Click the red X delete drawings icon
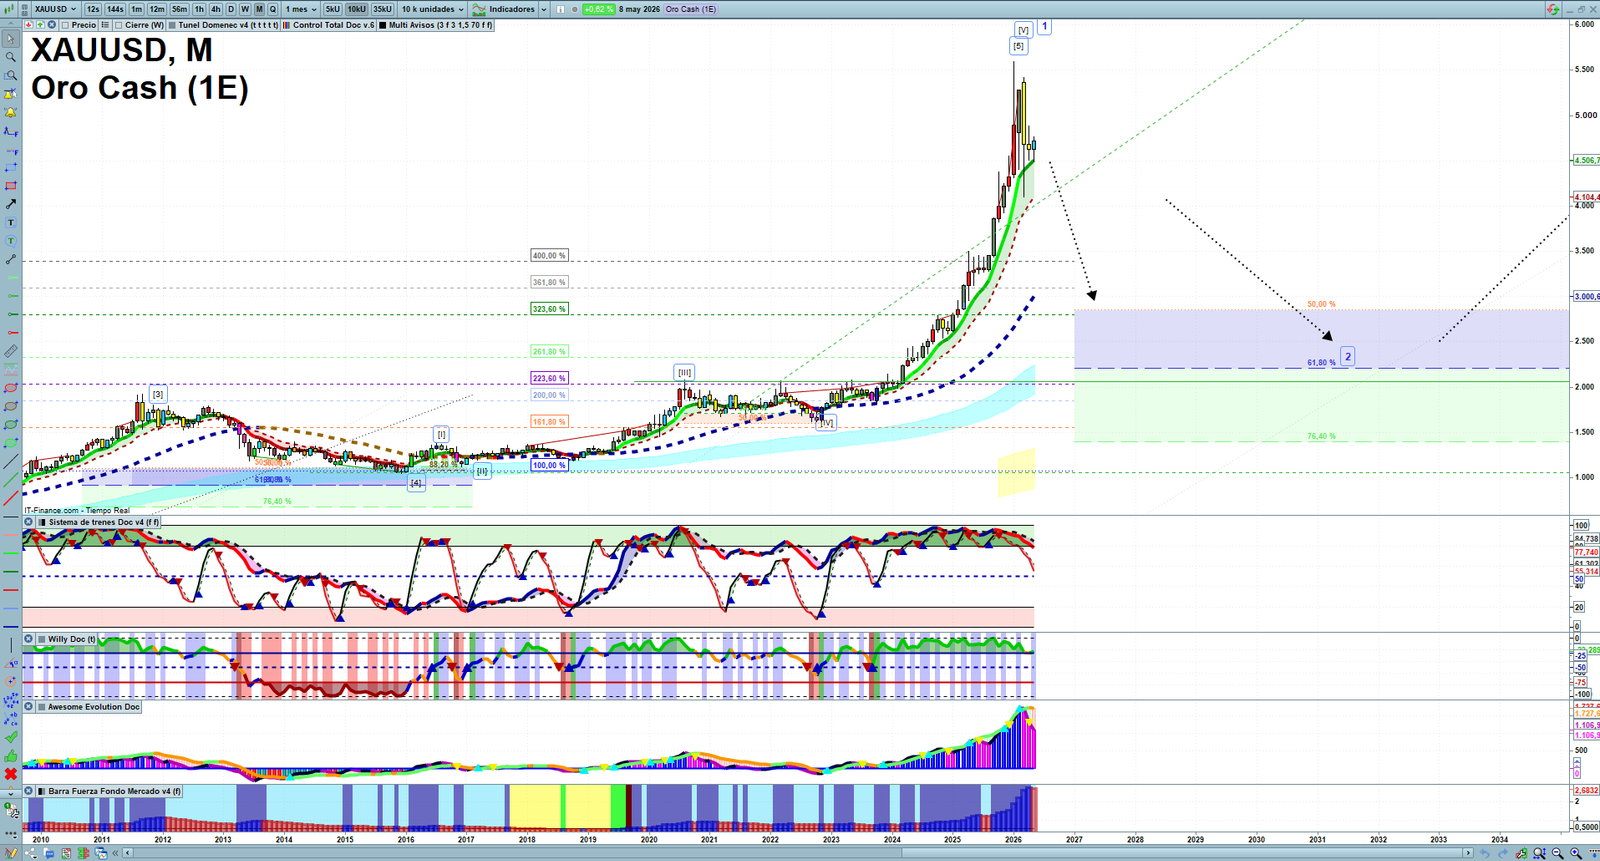 [x=11, y=775]
